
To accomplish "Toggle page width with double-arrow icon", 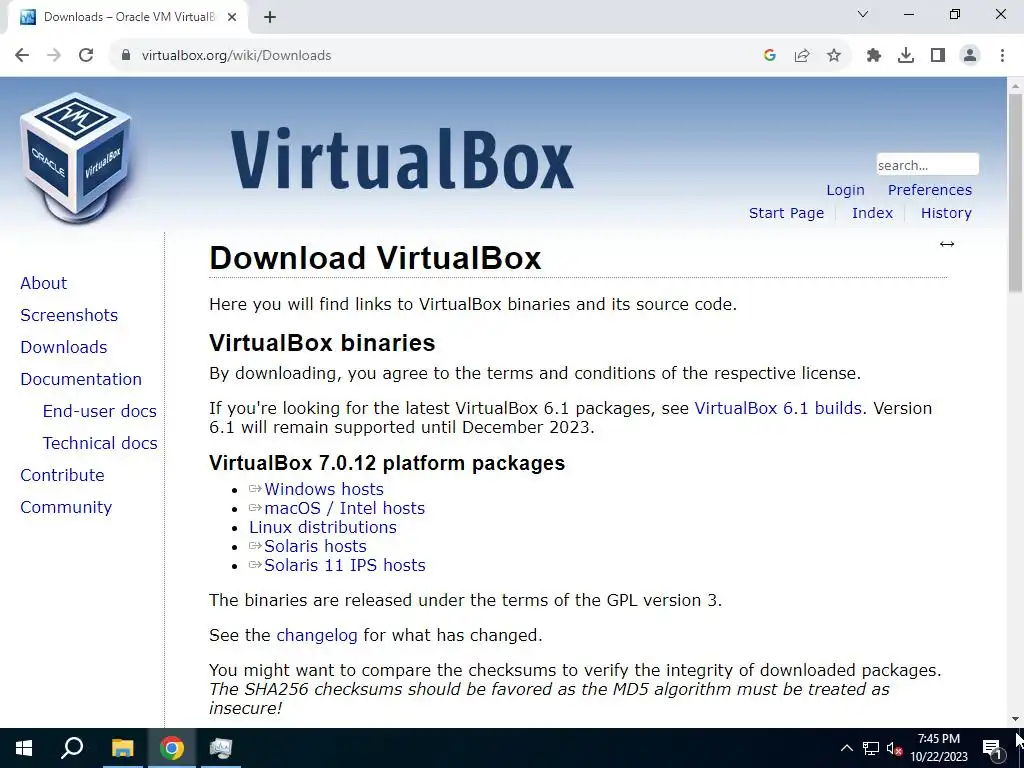I will point(947,244).
